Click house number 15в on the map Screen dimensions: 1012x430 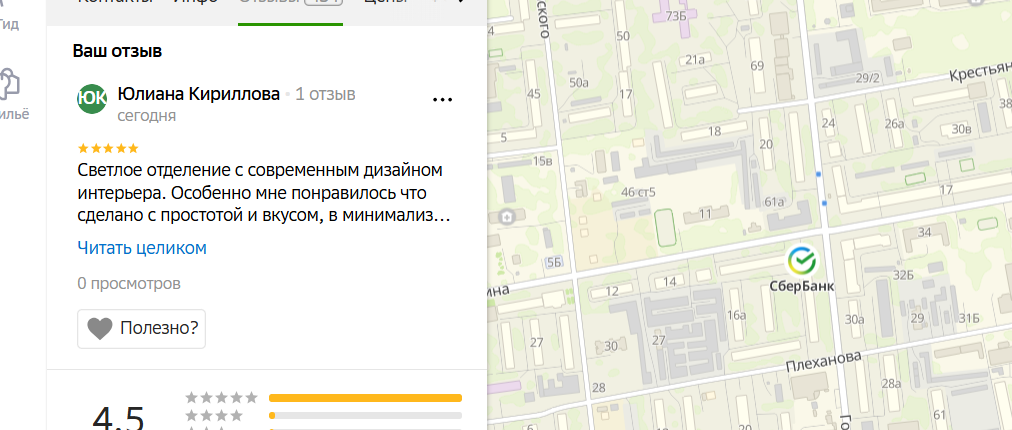tap(543, 161)
